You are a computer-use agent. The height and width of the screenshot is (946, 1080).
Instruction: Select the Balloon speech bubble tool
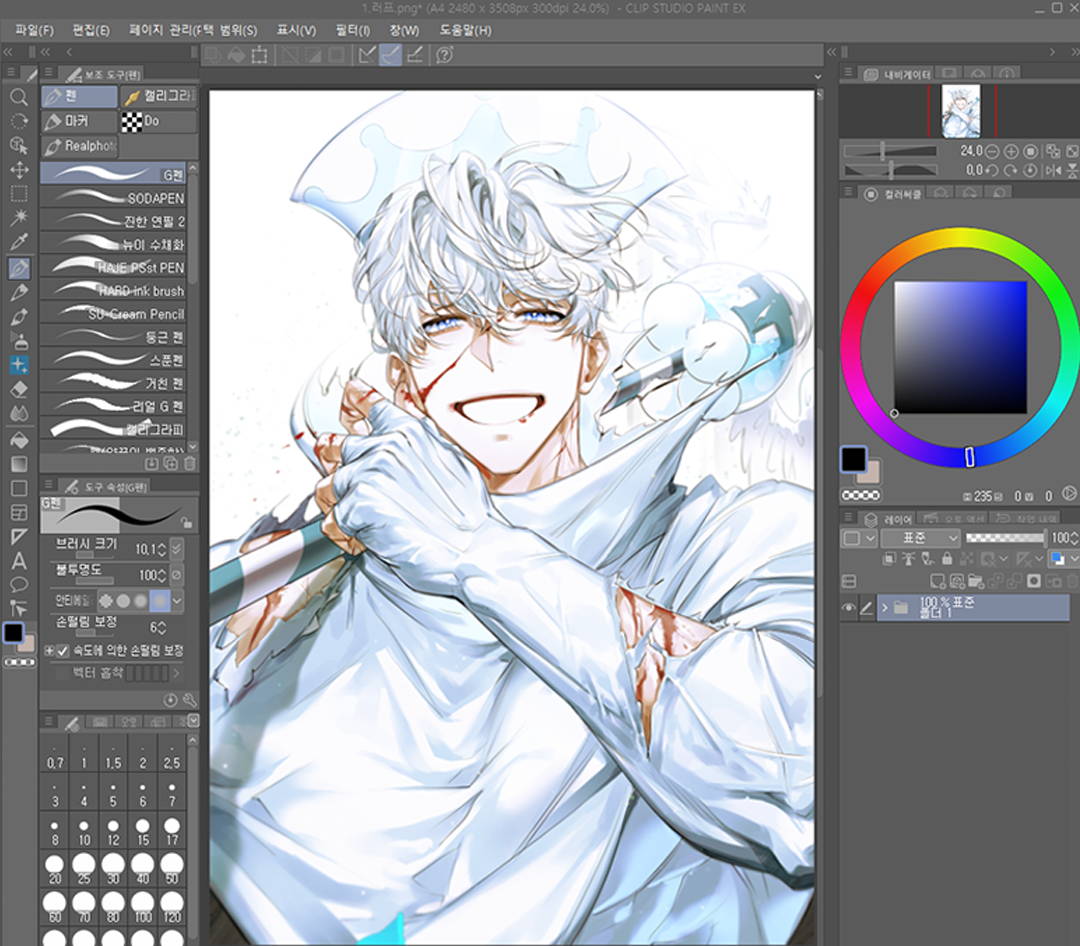pos(19,585)
